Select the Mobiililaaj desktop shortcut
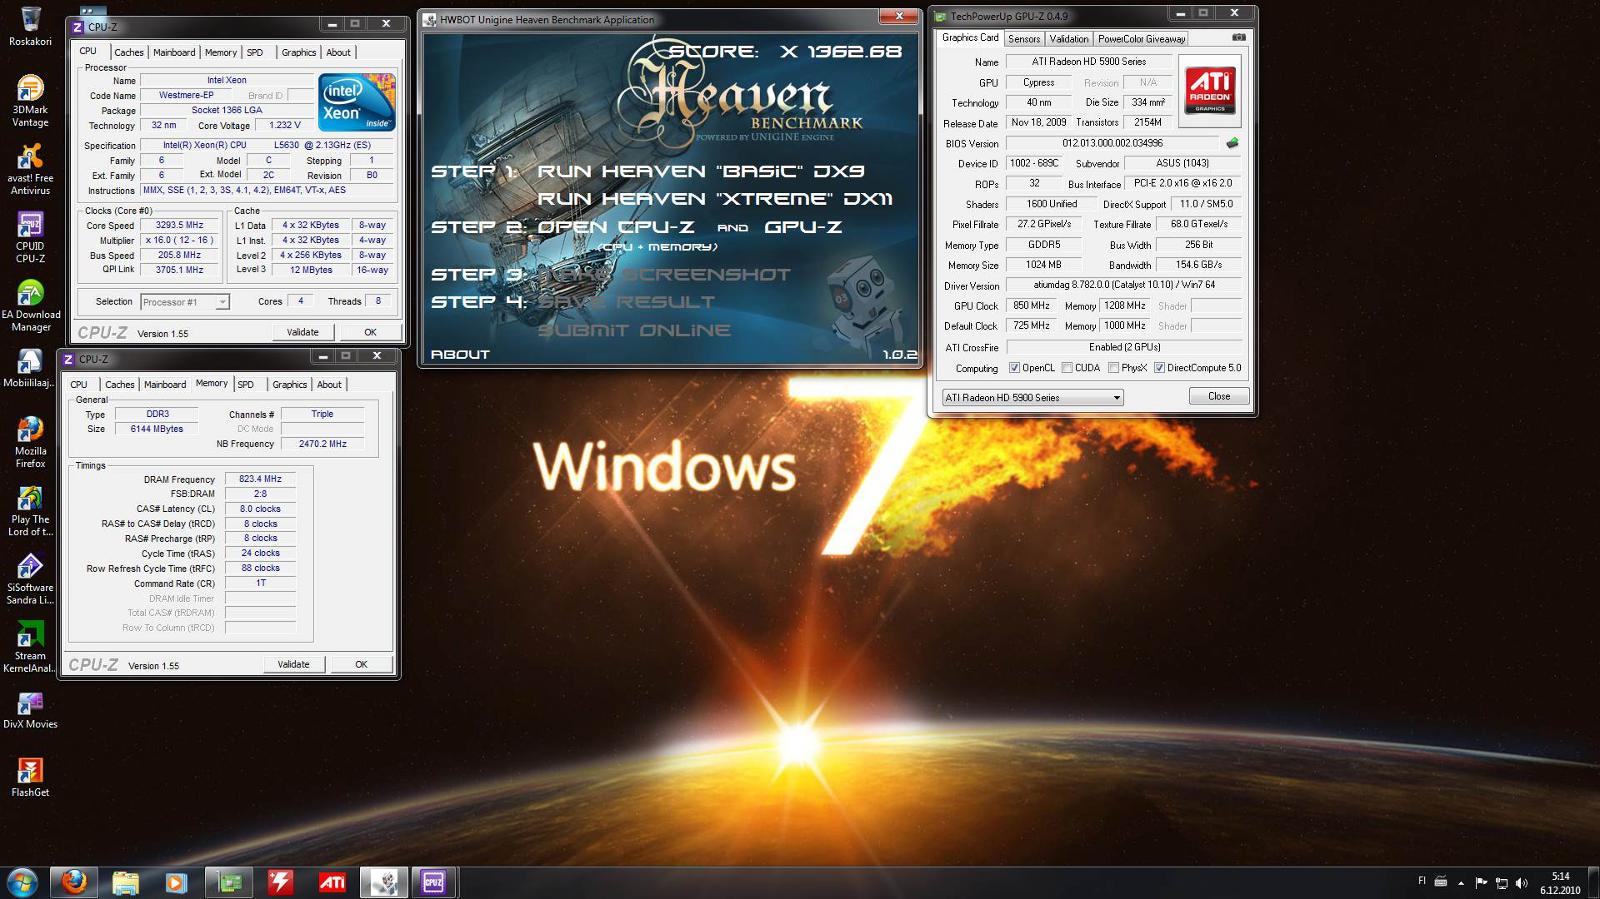1600x899 pixels. pyautogui.click(x=30, y=367)
